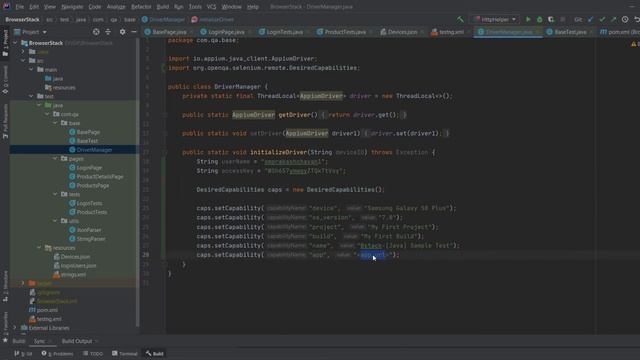Collapse the pages package node
Image resolution: width=640 pixels, height=360 pixels.
(x=55, y=158)
